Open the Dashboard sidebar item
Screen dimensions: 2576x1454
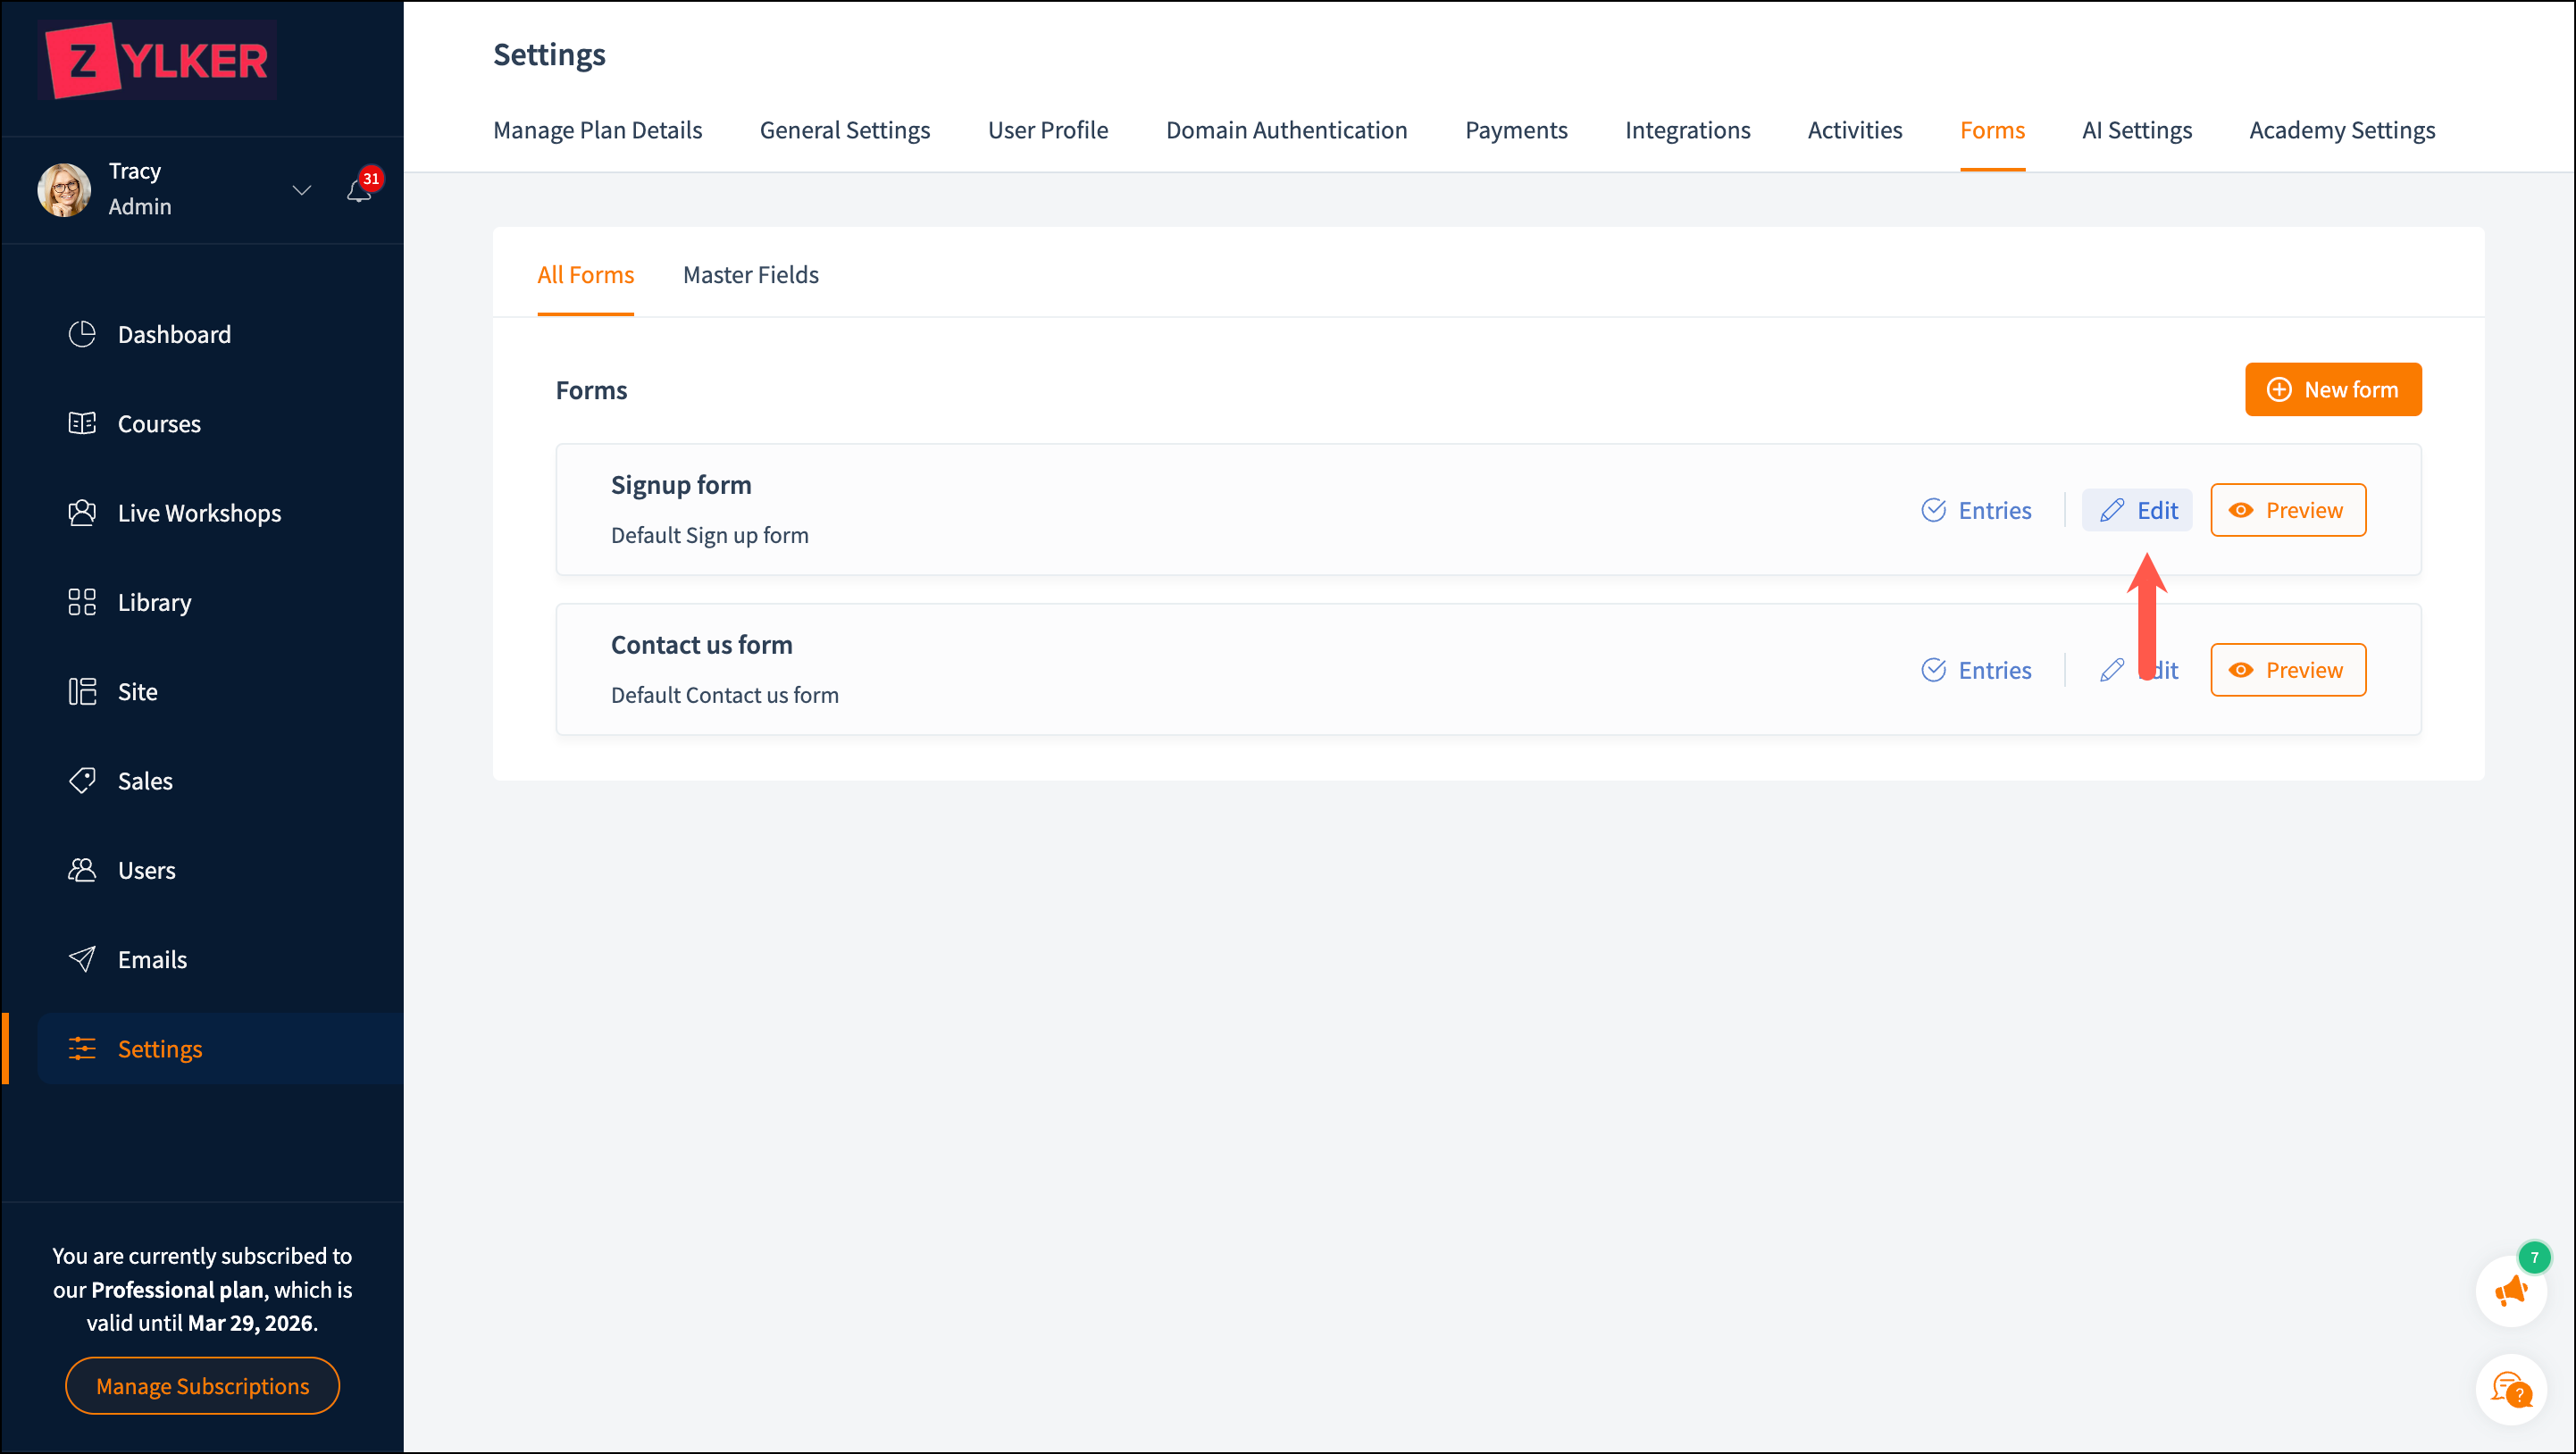click(174, 334)
